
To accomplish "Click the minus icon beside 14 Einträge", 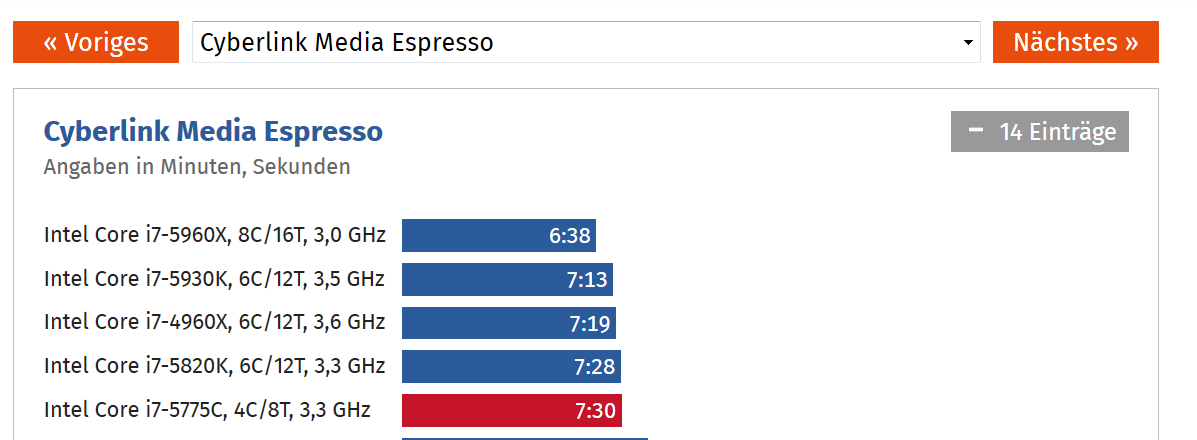I will point(976,130).
